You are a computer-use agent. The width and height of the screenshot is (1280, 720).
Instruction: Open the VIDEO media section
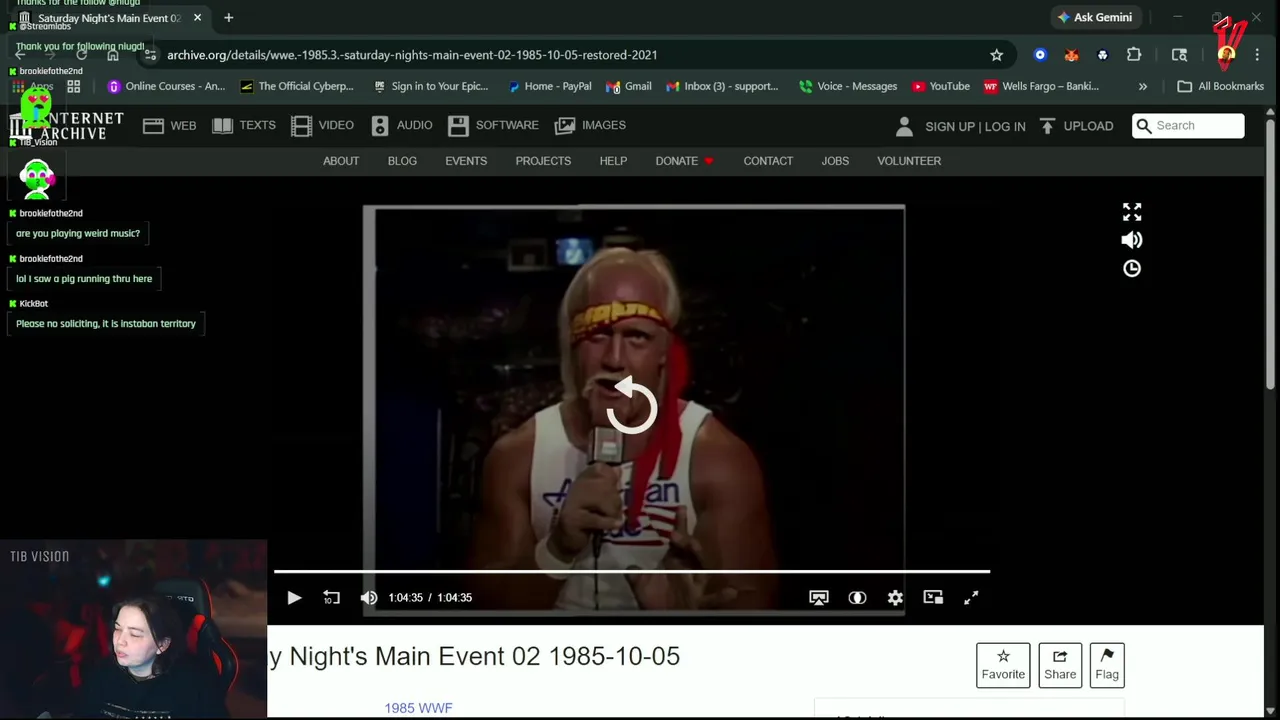(323, 125)
